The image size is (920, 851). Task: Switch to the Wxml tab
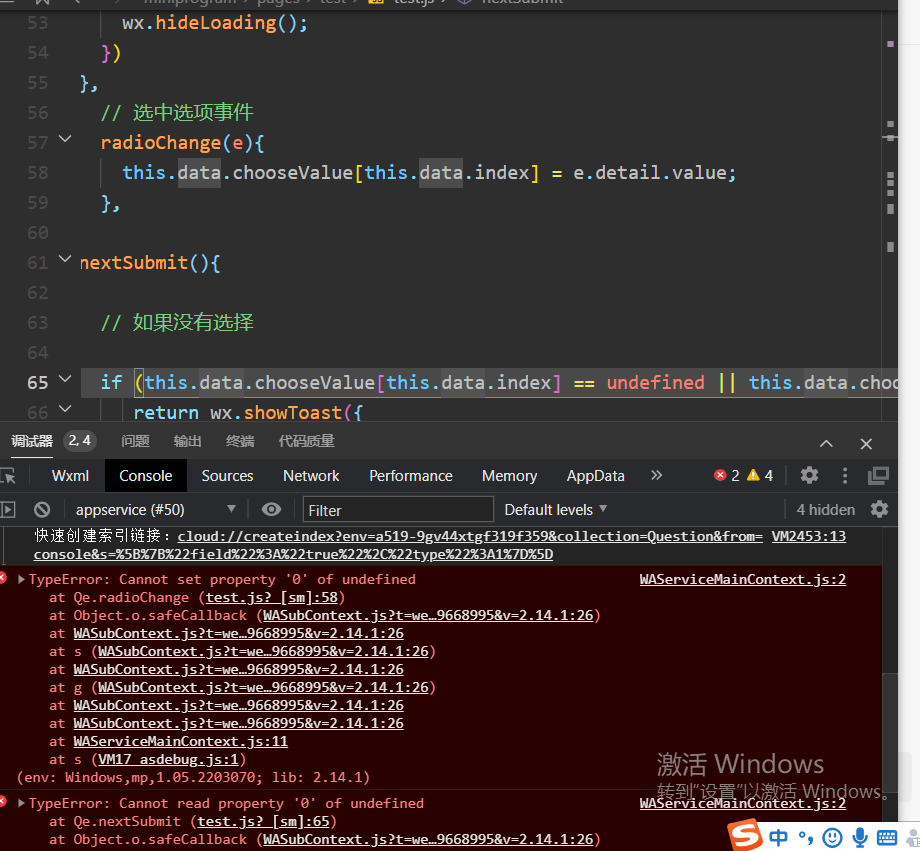coord(70,475)
